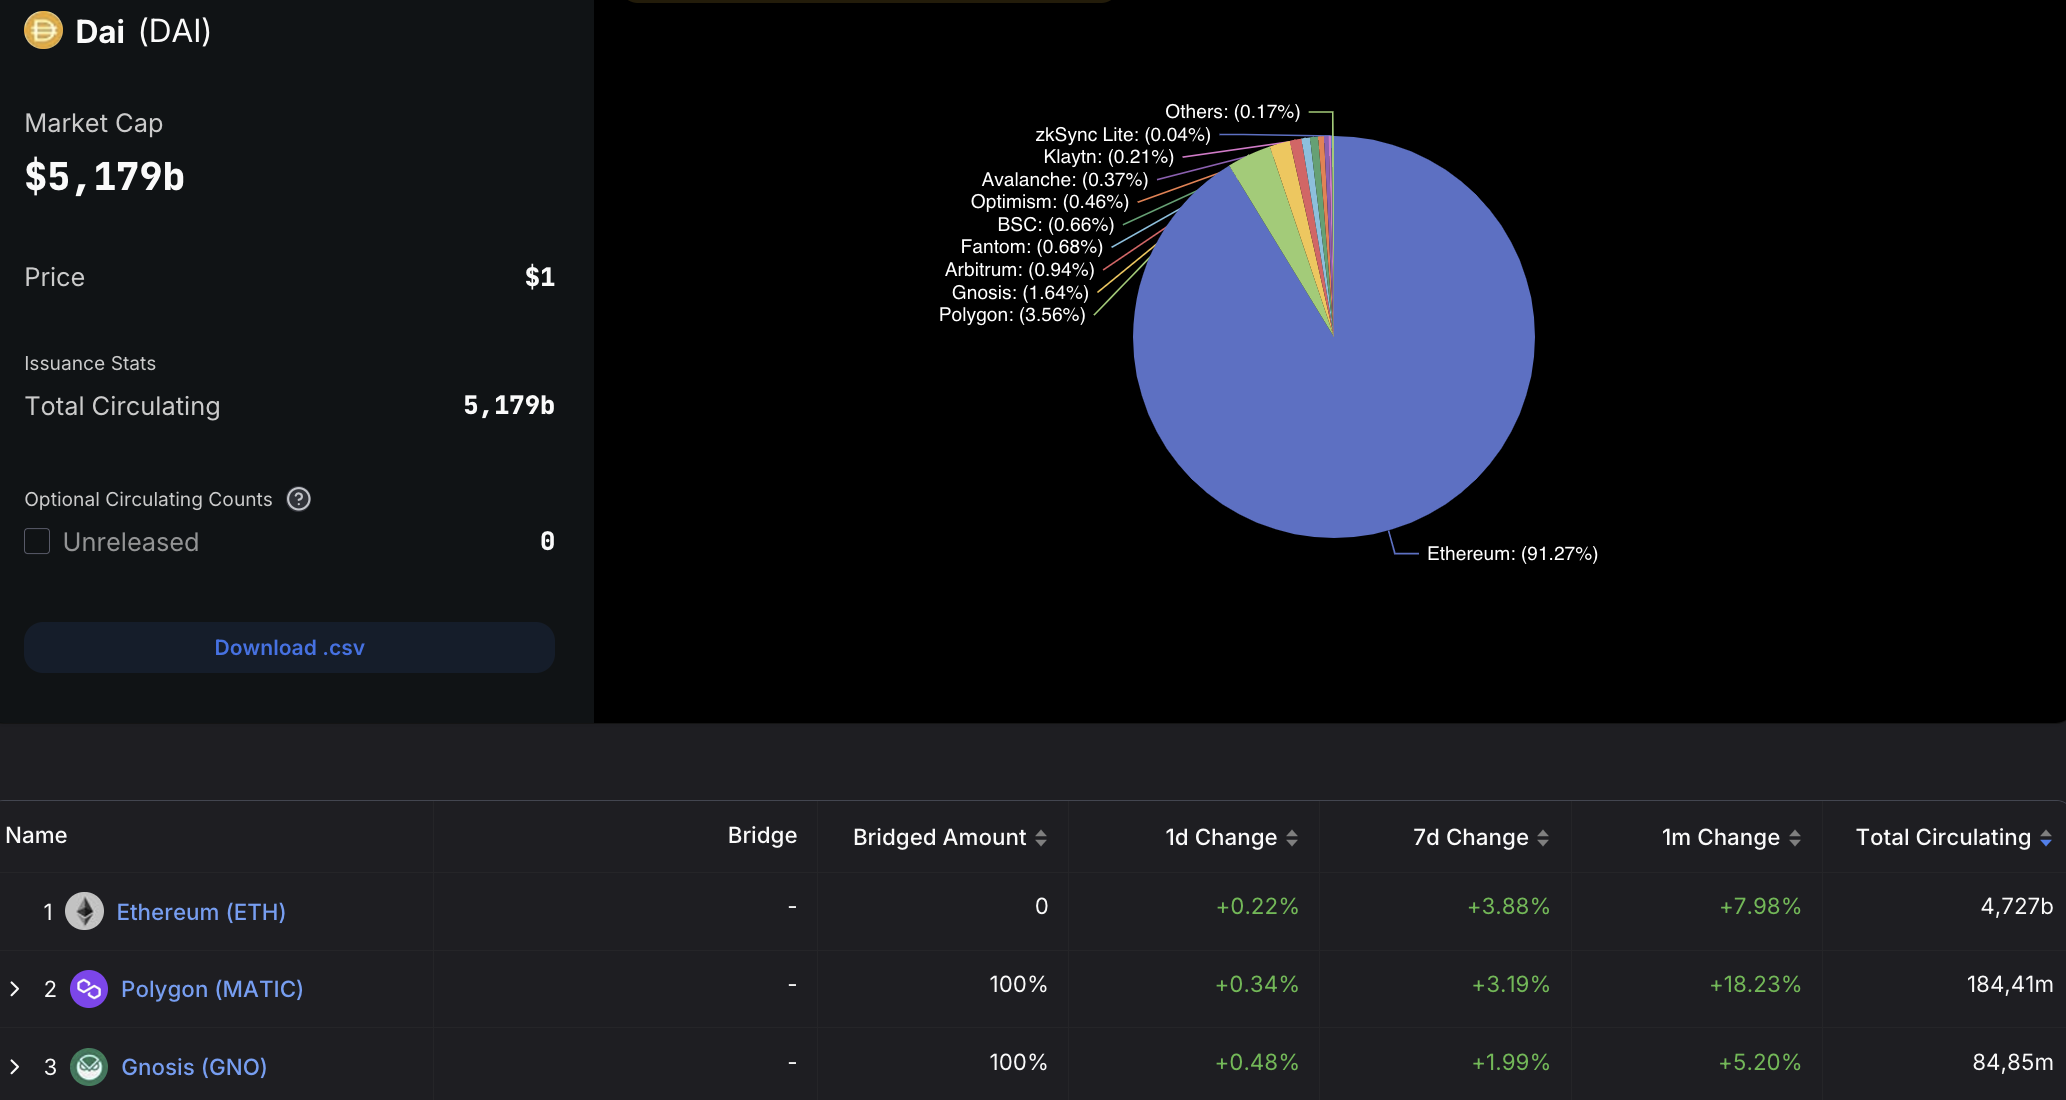2066x1100 pixels.
Task: Click the 1m Change column header label
Action: click(1720, 837)
